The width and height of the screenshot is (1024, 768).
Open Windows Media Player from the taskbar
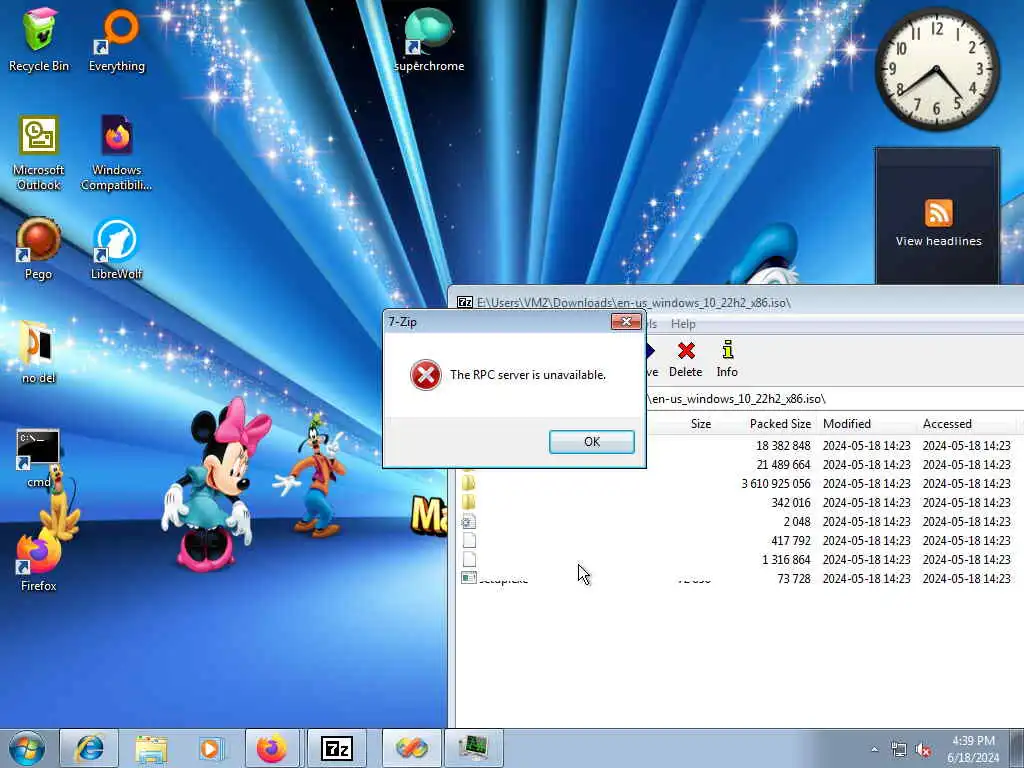[210, 748]
